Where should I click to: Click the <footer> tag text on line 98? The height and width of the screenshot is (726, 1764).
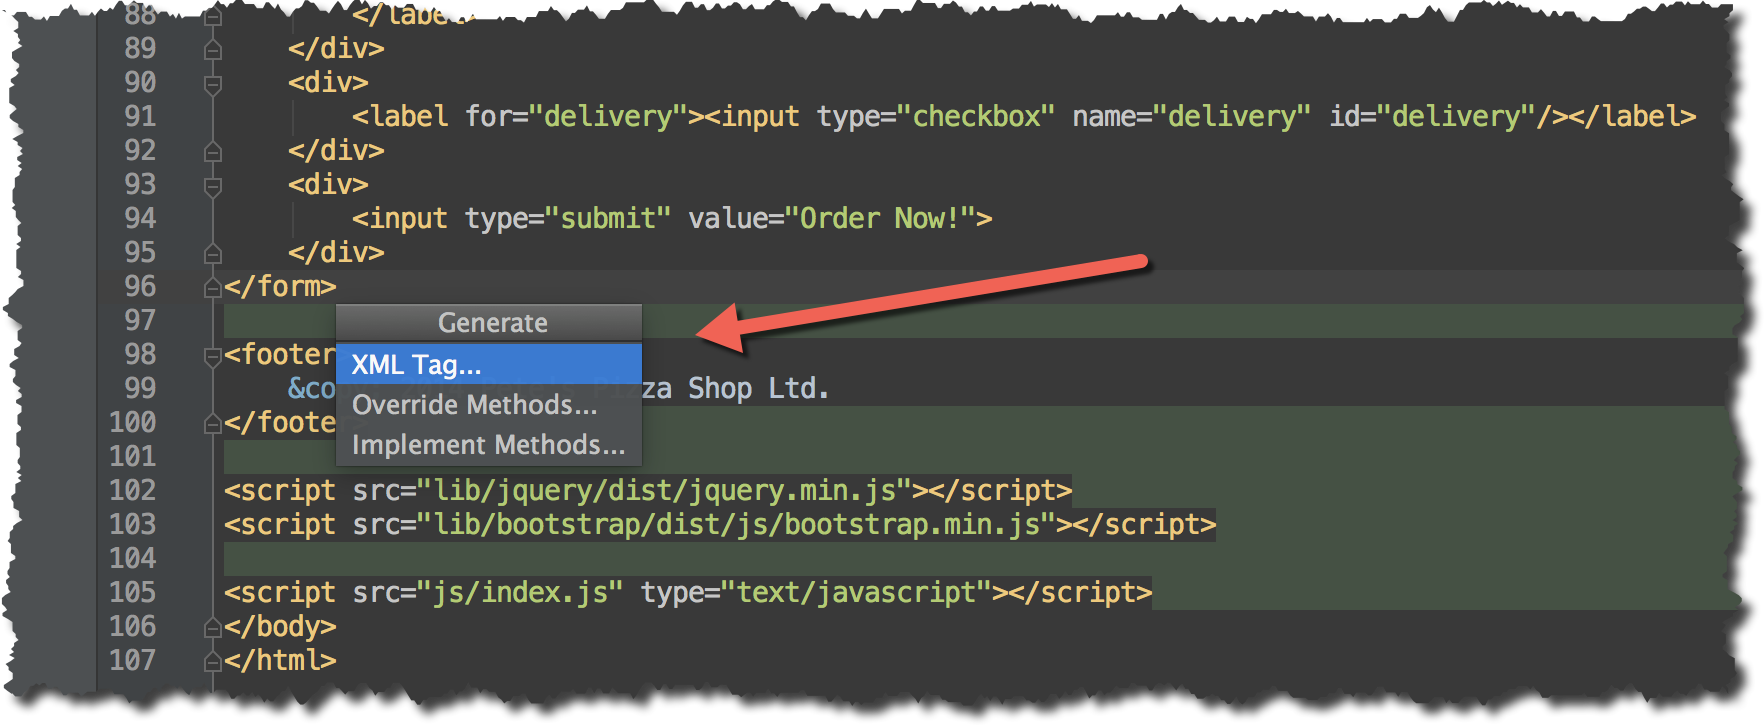click(280, 354)
